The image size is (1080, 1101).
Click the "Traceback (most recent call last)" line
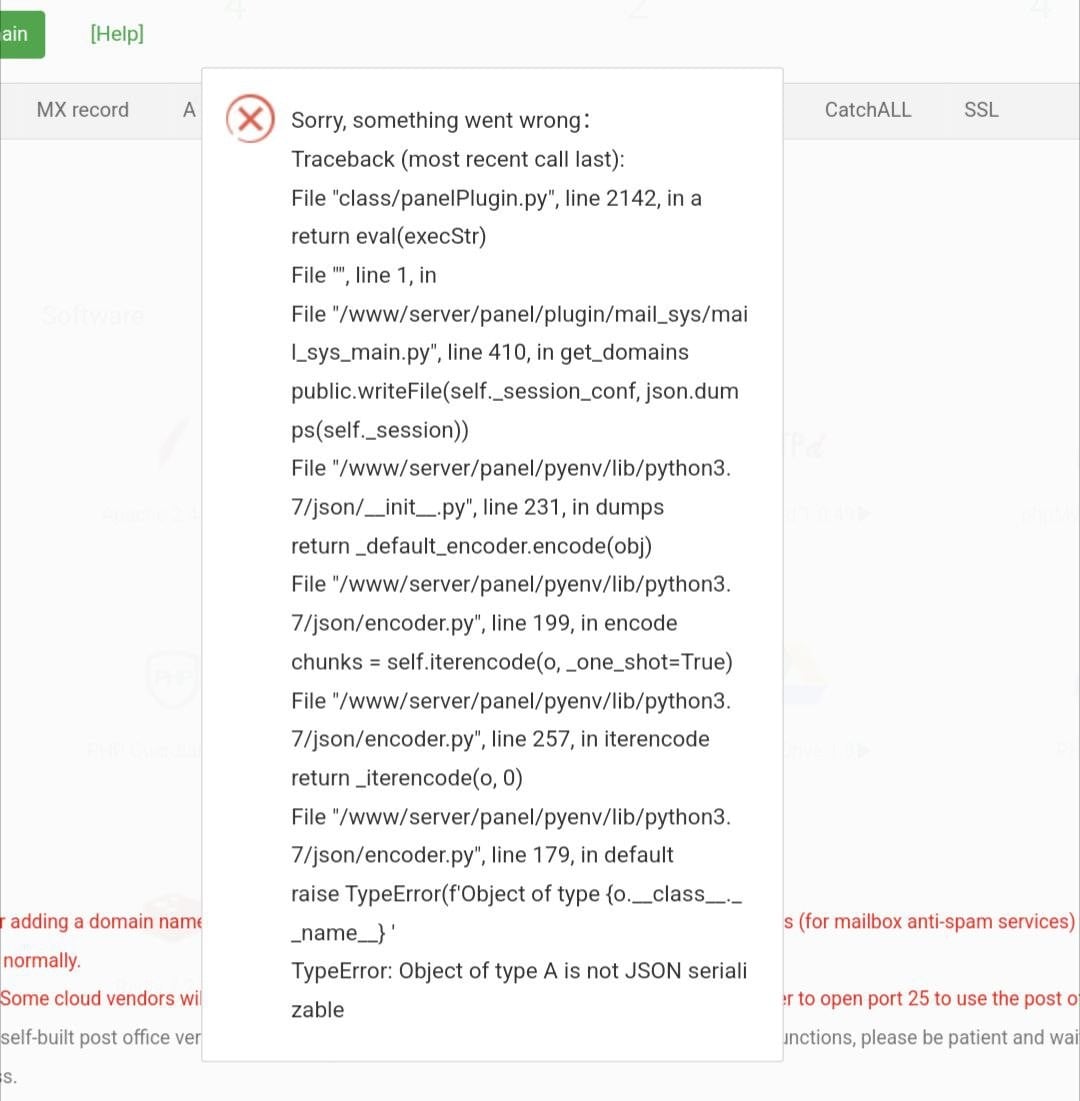(x=458, y=160)
